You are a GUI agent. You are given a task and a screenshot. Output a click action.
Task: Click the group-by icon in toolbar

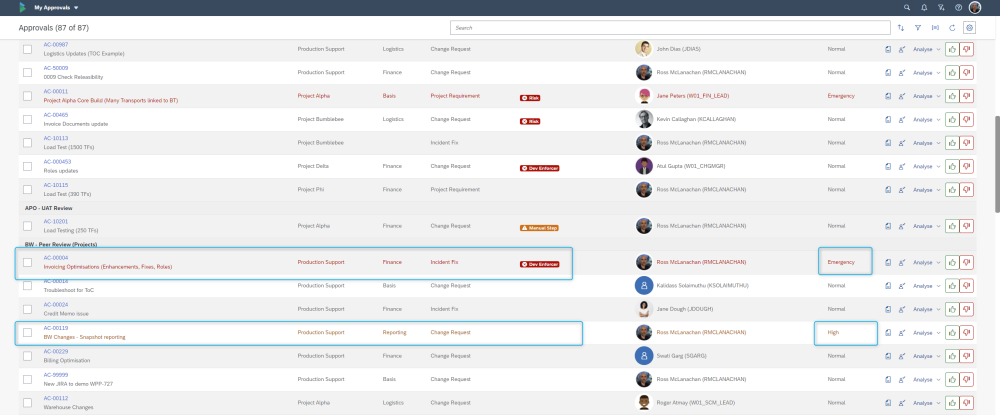pos(935,28)
